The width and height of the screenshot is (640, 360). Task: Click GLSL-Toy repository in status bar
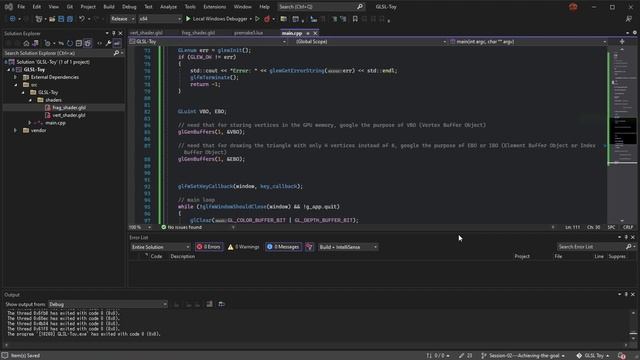coord(593,356)
